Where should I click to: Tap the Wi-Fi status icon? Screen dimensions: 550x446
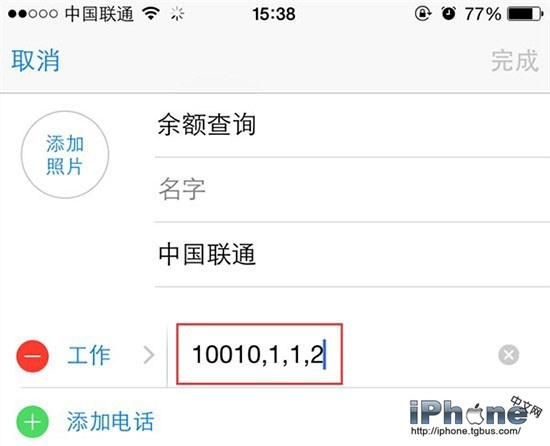click(151, 14)
